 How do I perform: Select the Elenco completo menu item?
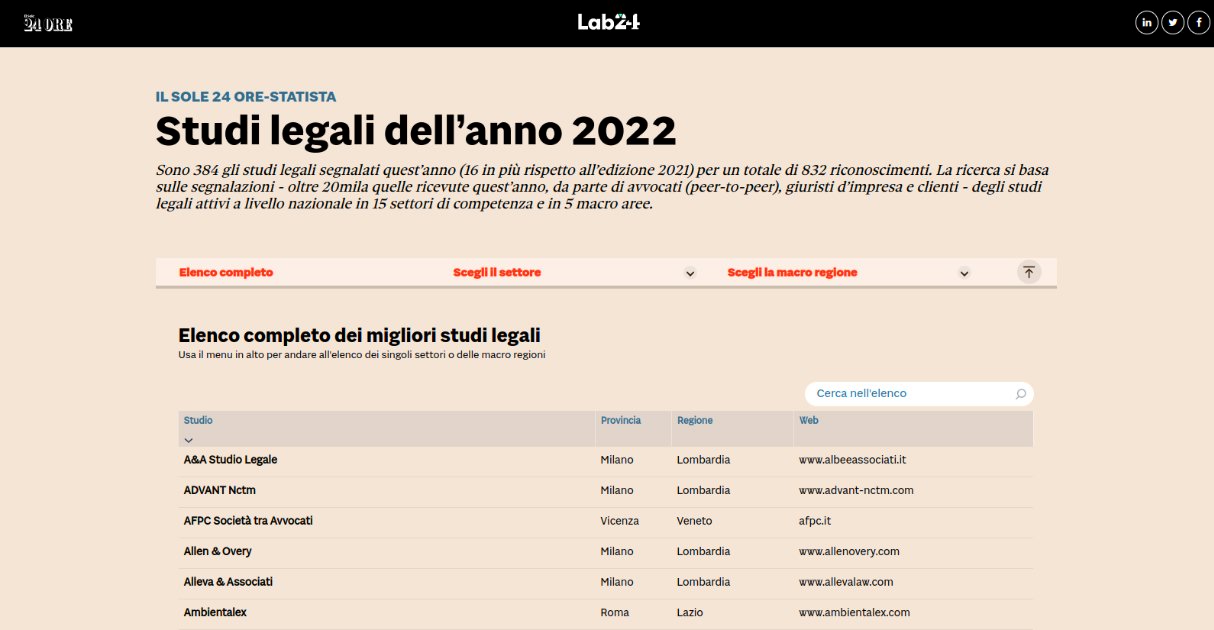[x=226, y=273]
